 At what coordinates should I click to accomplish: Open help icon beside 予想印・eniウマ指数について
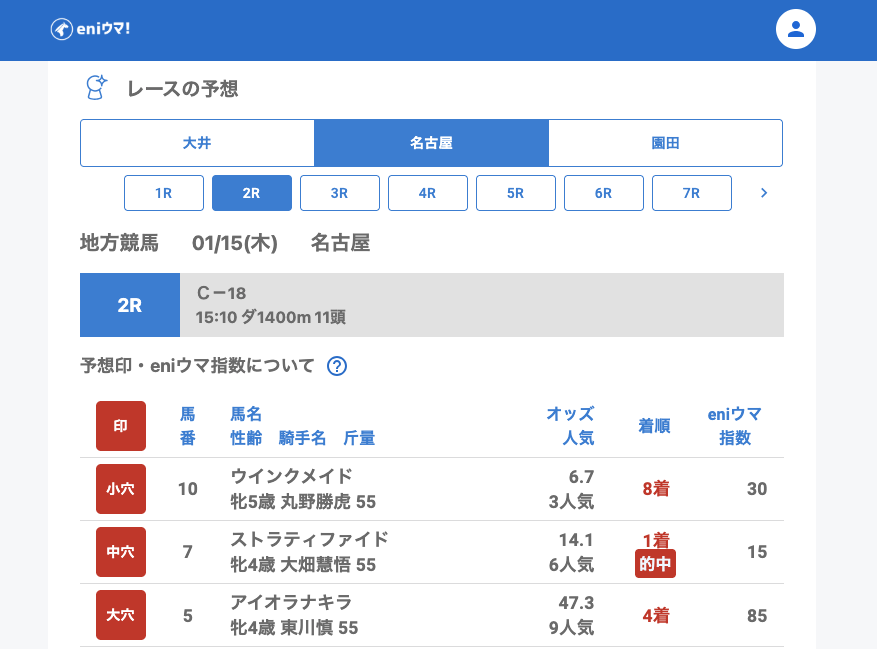pos(337,366)
